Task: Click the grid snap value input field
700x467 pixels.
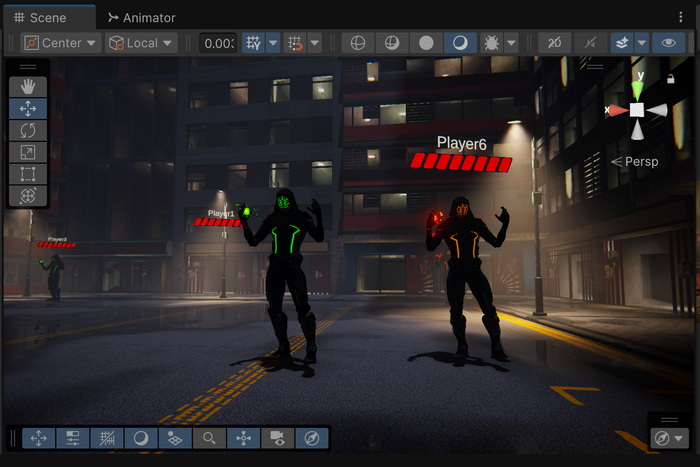Action: point(218,43)
